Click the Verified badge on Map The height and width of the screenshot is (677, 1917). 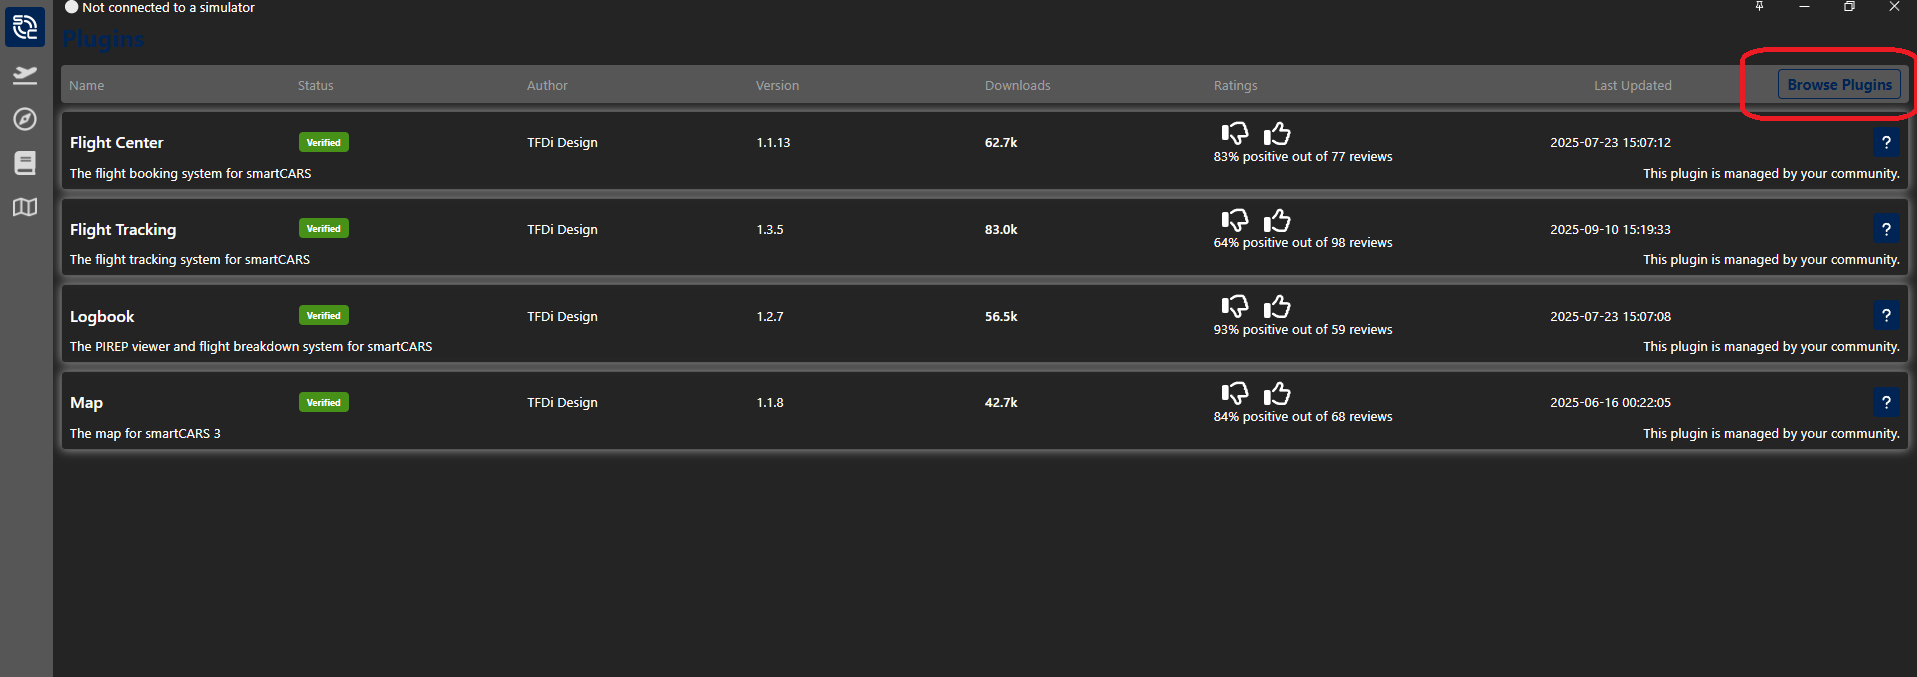[324, 402]
